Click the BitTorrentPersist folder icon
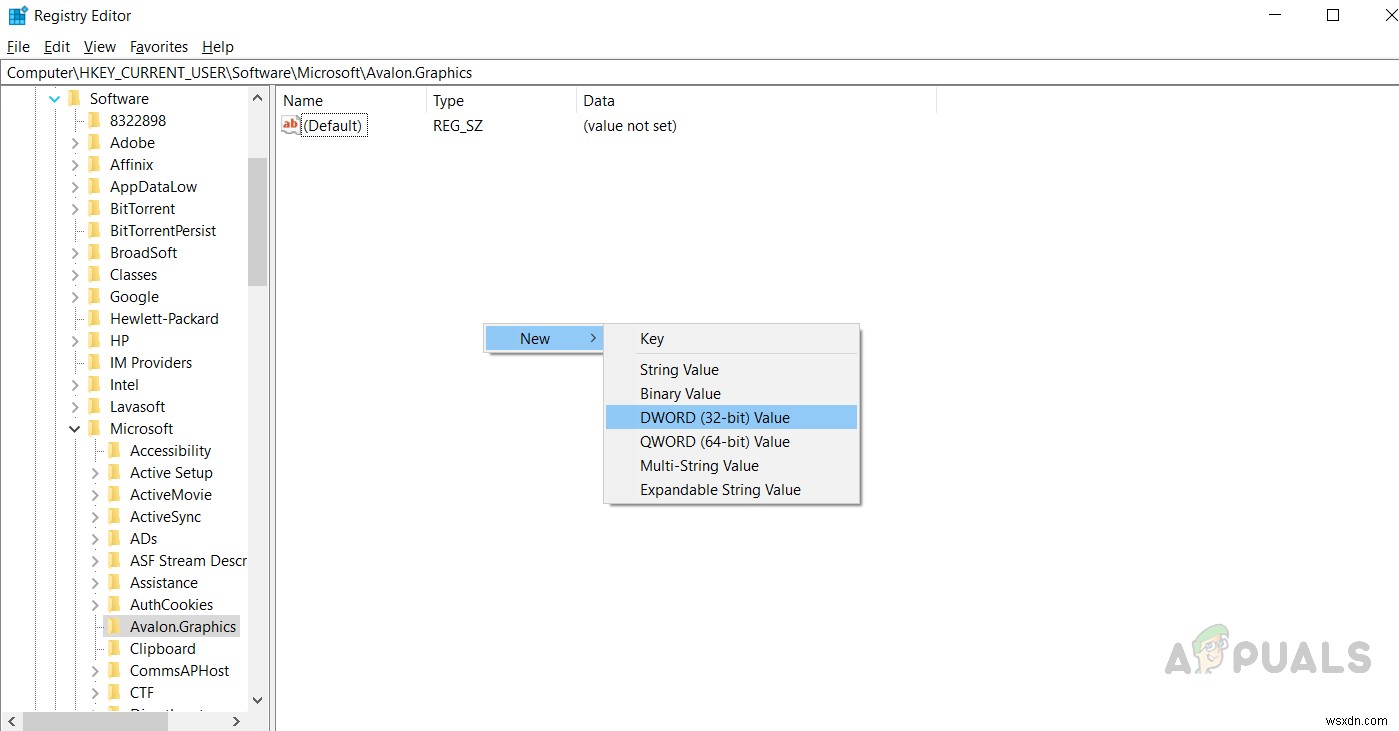 pyautogui.click(x=94, y=230)
